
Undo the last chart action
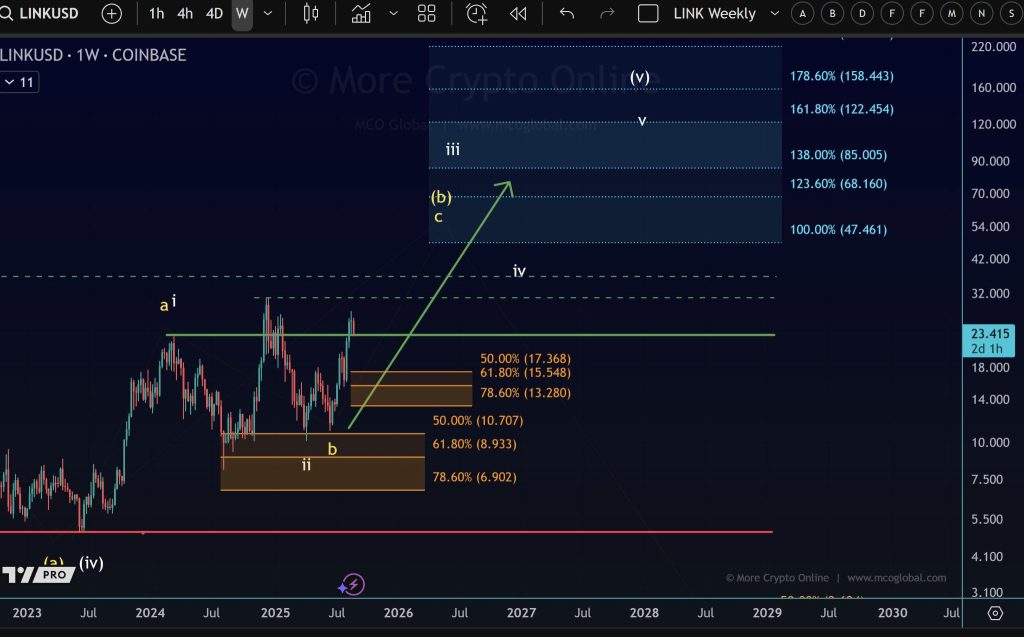coord(567,14)
